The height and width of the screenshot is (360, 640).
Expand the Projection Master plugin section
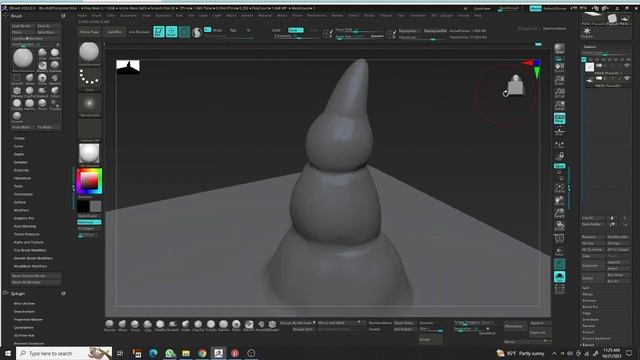[28, 320]
